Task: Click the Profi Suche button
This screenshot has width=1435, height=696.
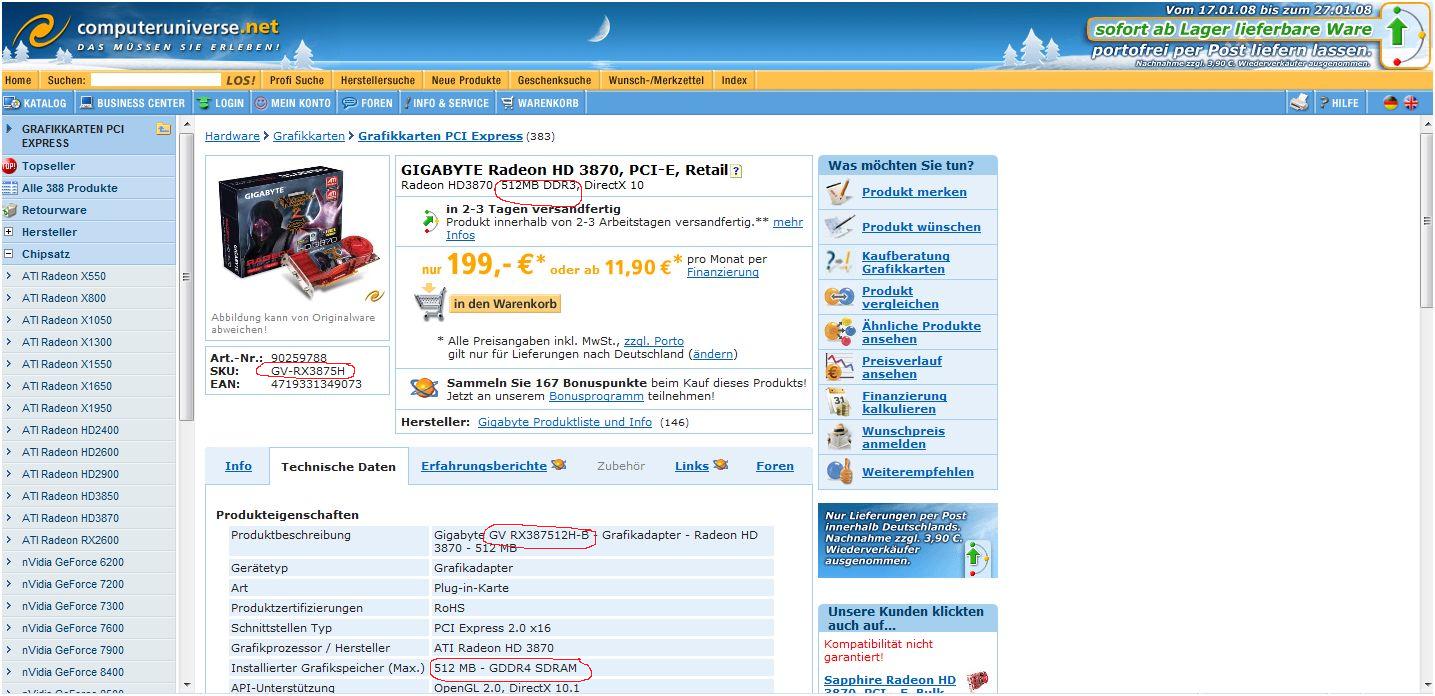Action: click(297, 80)
